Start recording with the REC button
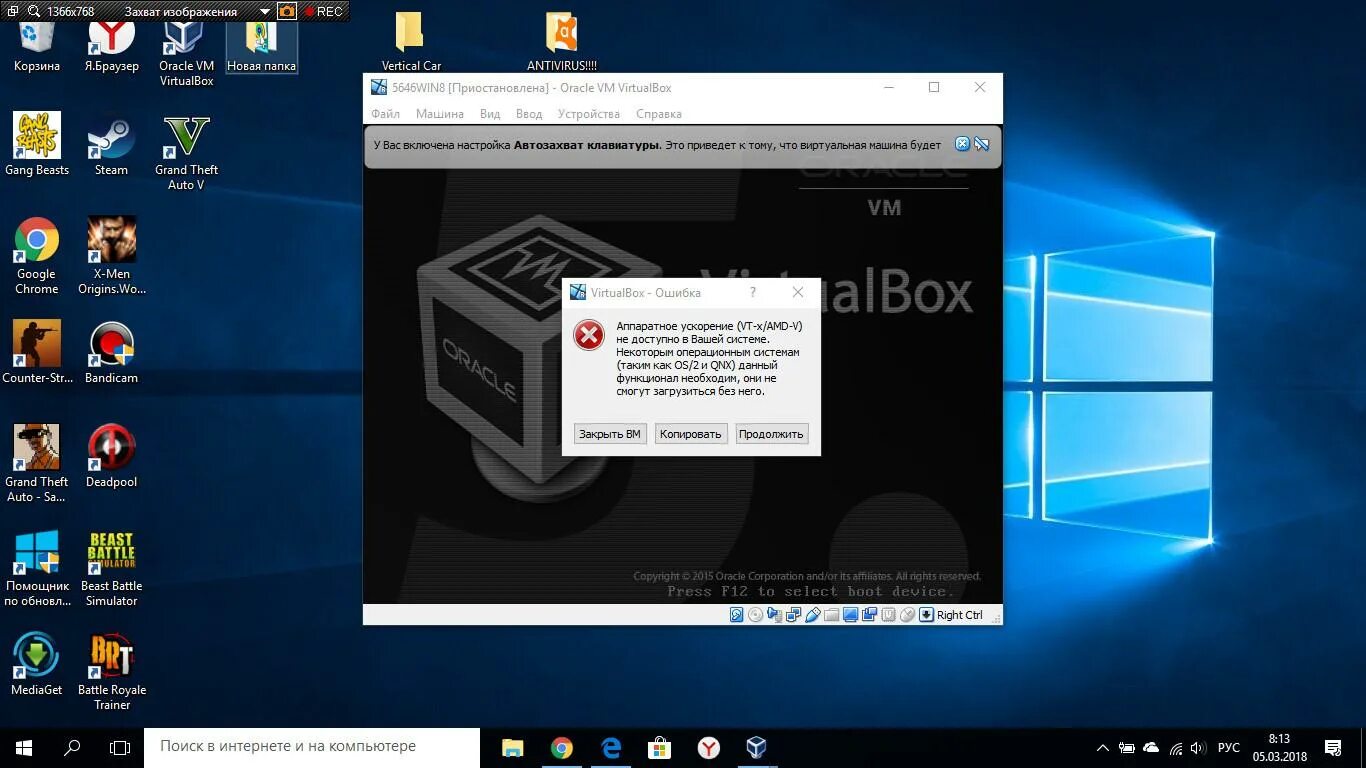The width and height of the screenshot is (1366, 768). 323,11
